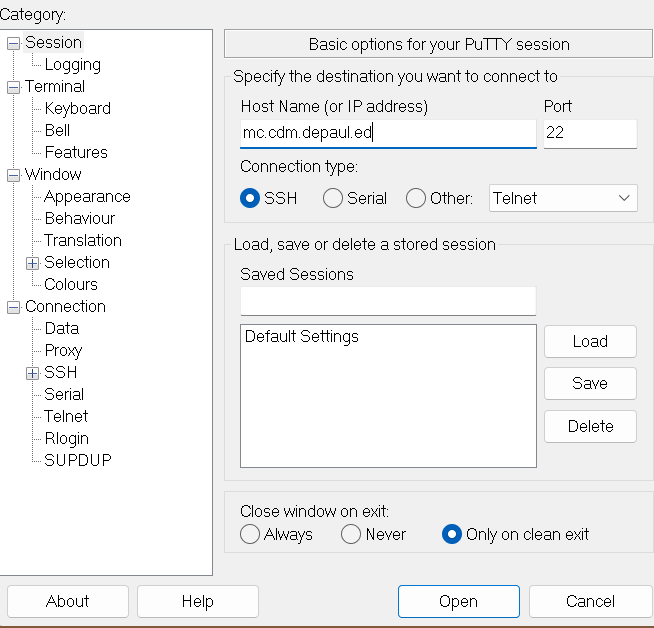
Task: Open the Serial category in the tree
Action: (64, 394)
